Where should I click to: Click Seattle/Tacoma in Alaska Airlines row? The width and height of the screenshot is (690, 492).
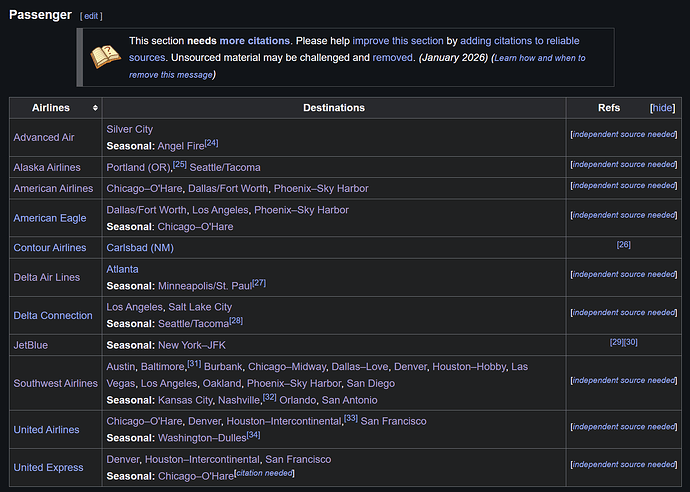coord(225,167)
